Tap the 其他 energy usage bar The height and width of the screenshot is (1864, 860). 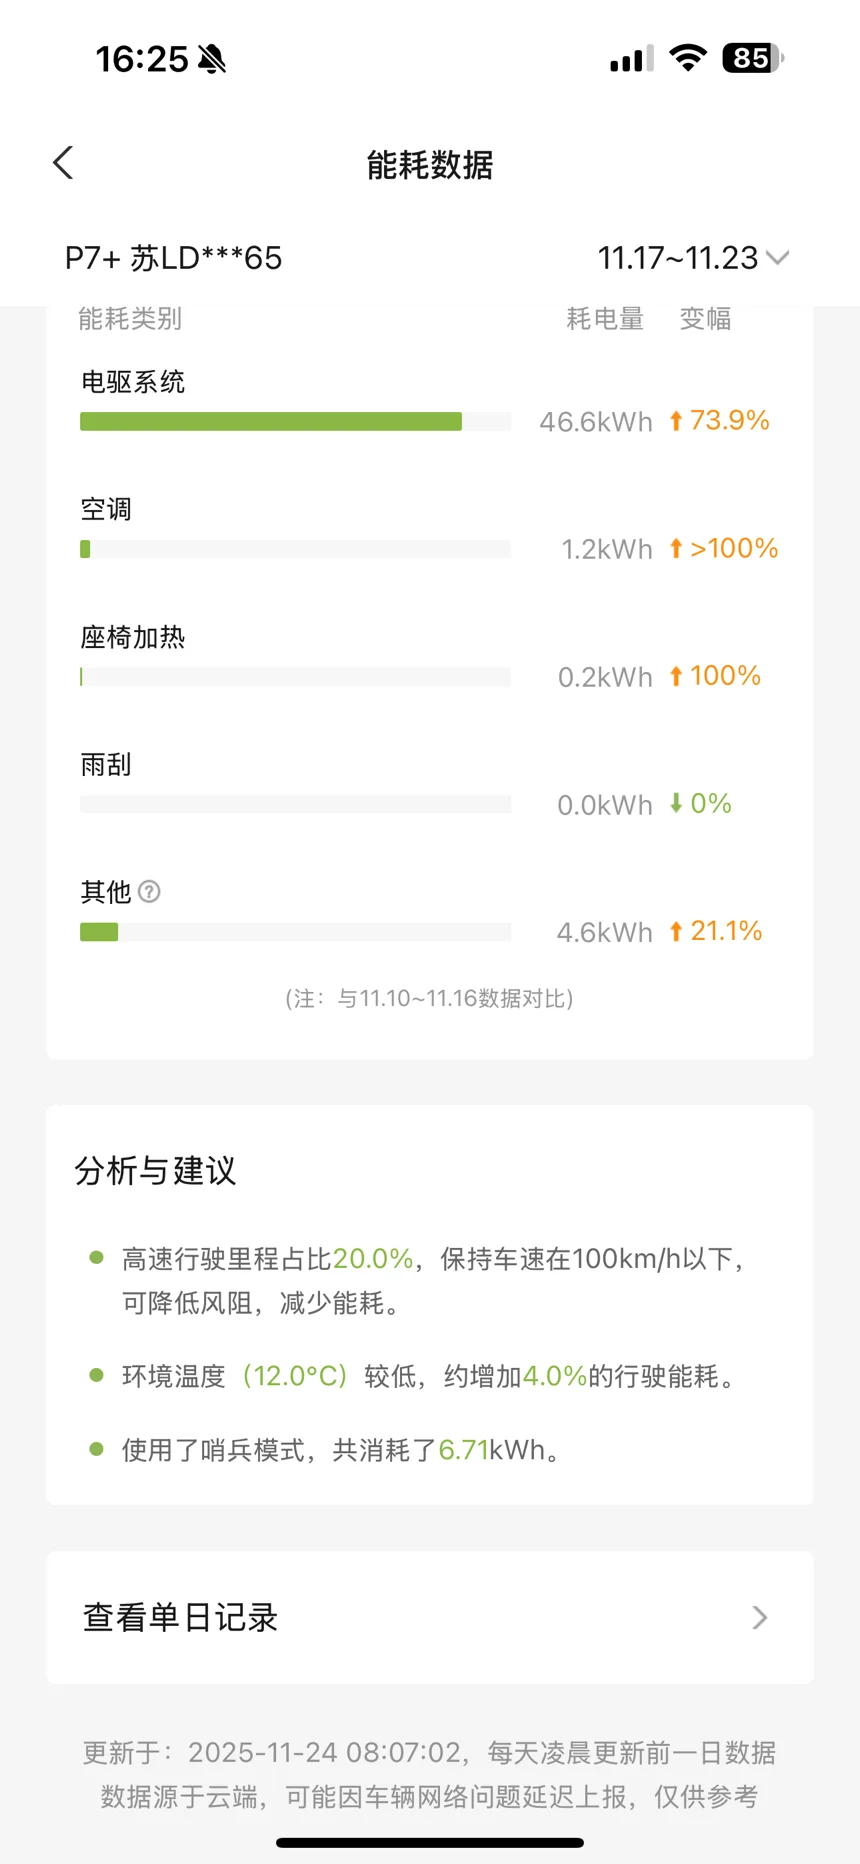pyautogui.click(x=99, y=932)
